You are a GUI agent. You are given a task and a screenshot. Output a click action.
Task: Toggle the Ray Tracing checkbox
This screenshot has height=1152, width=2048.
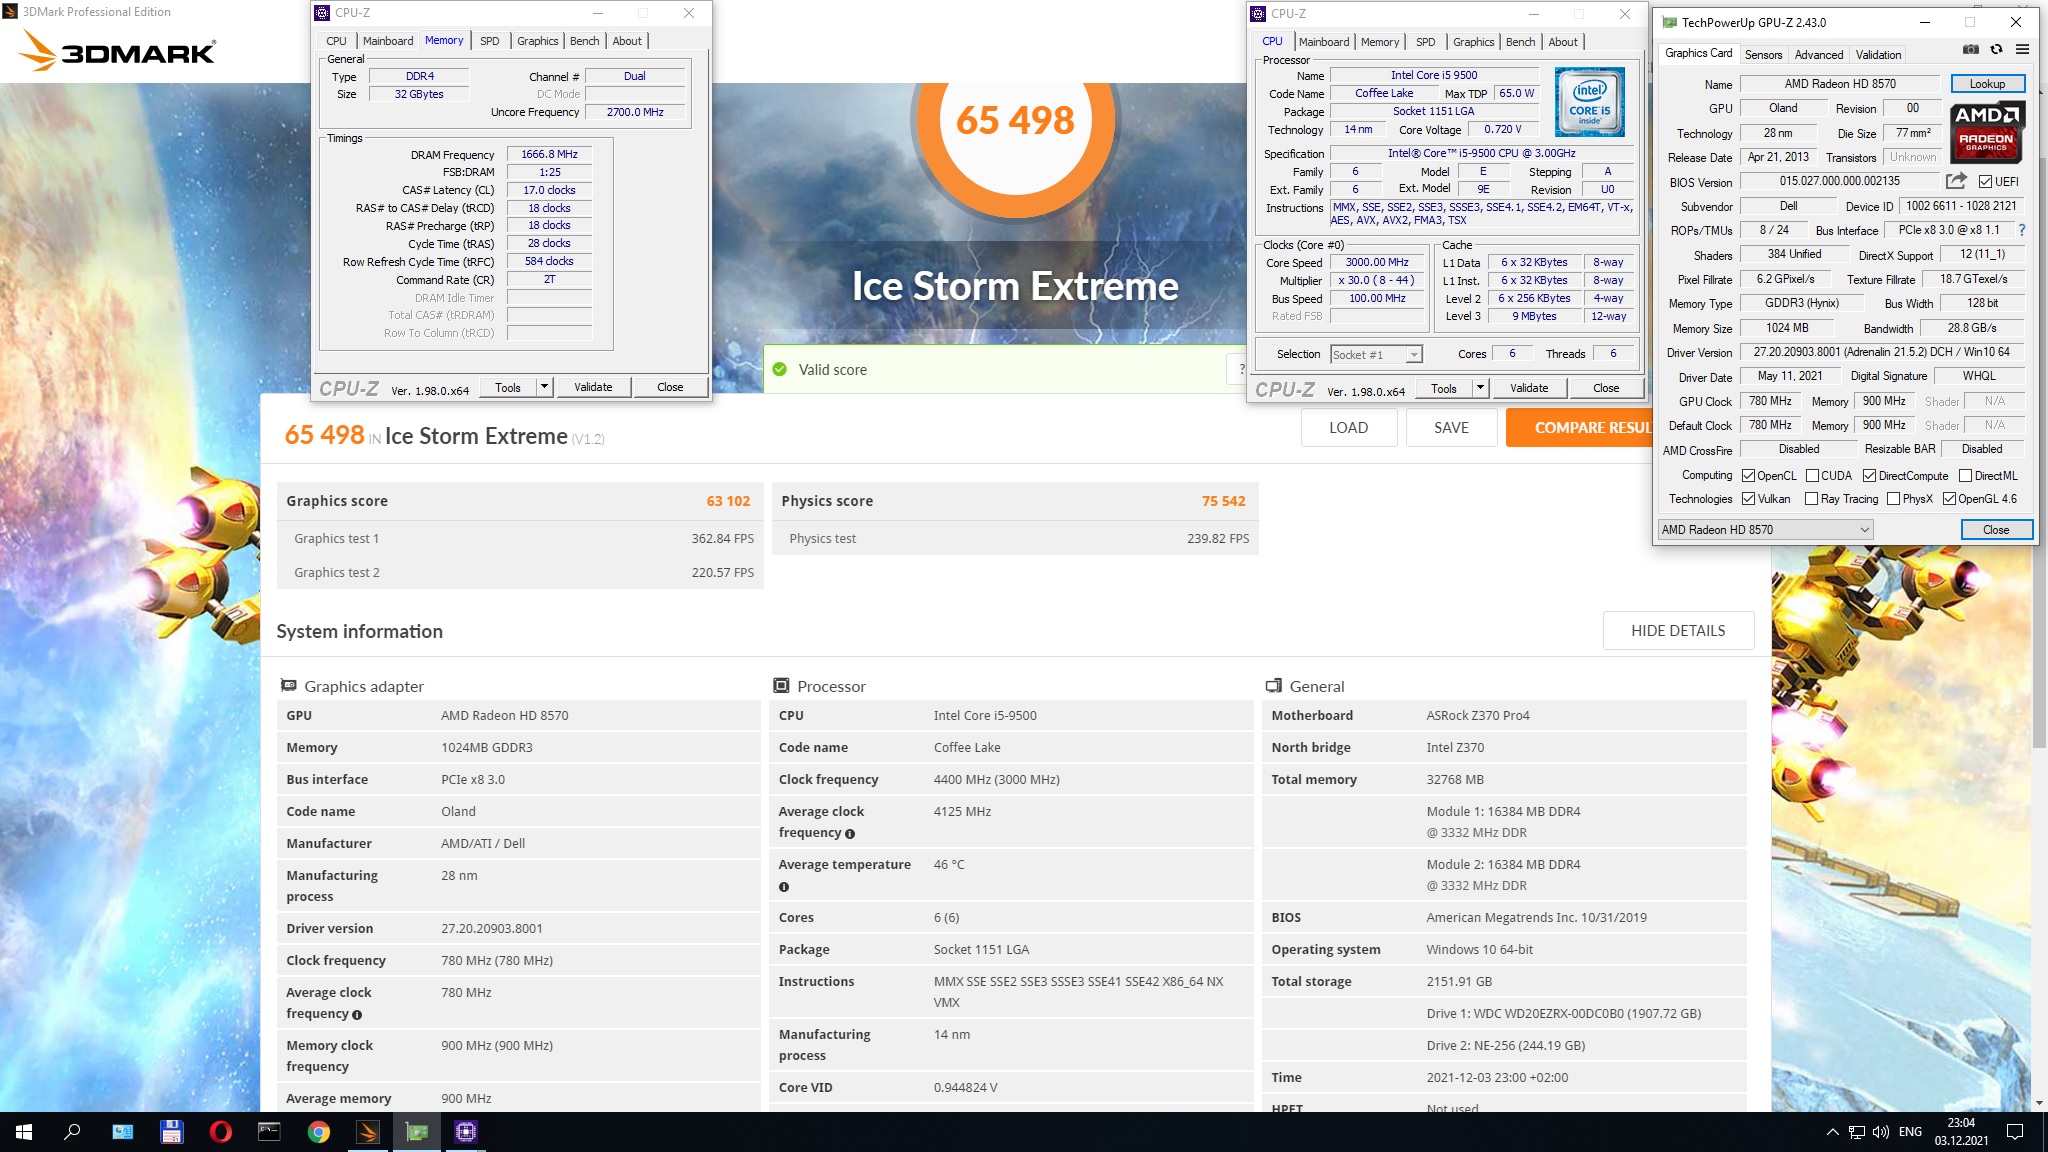click(x=1811, y=499)
